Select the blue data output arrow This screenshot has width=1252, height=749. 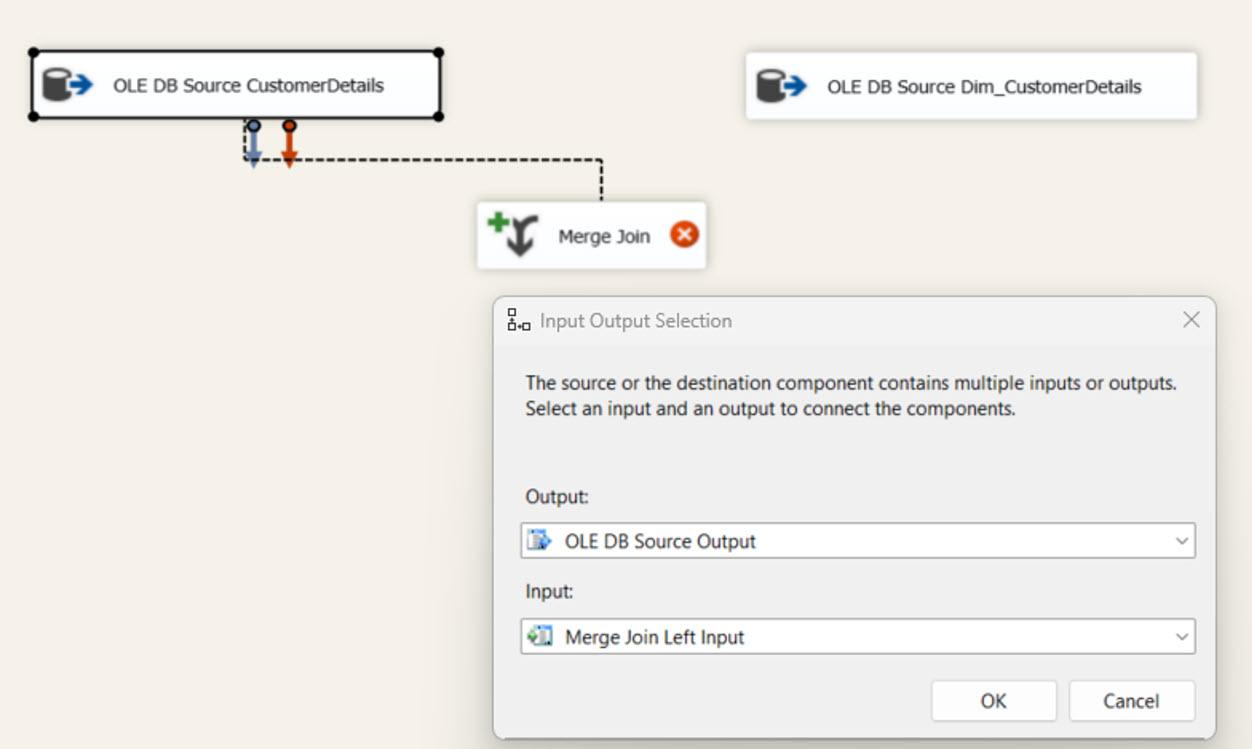pyautogui.click(x=254, y=146)
